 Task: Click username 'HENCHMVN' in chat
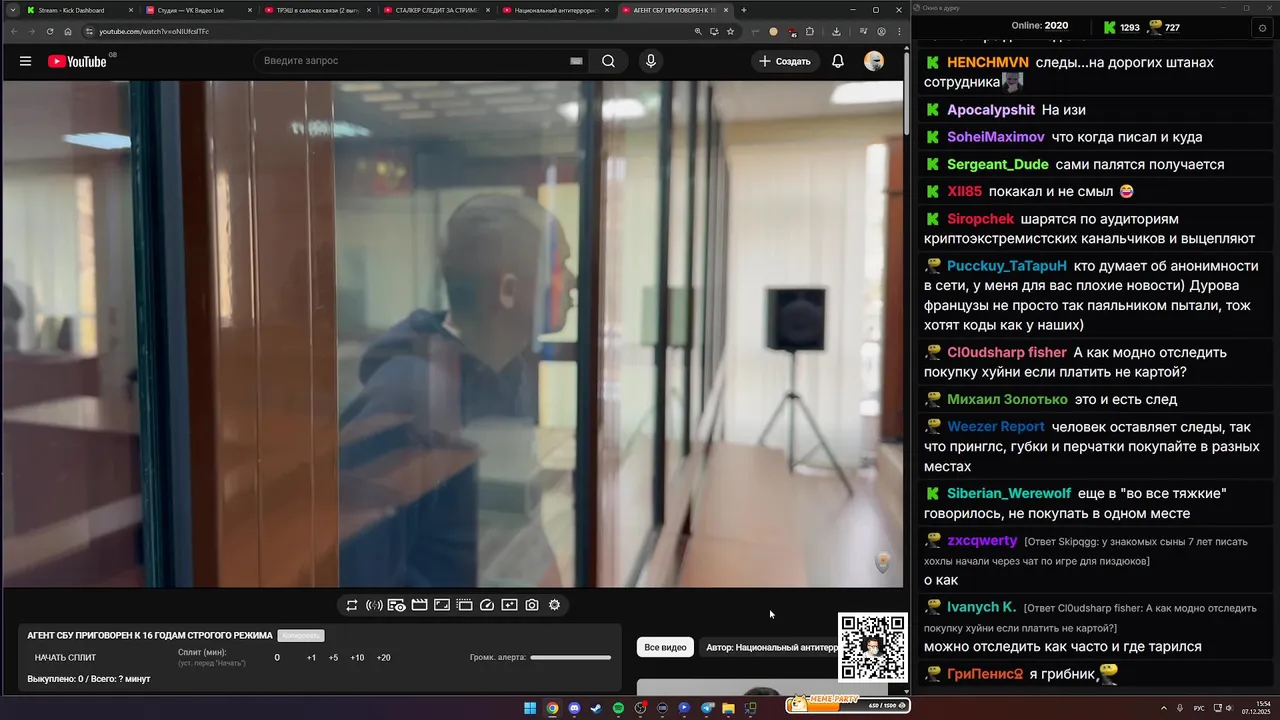click(x=988, y=62)
